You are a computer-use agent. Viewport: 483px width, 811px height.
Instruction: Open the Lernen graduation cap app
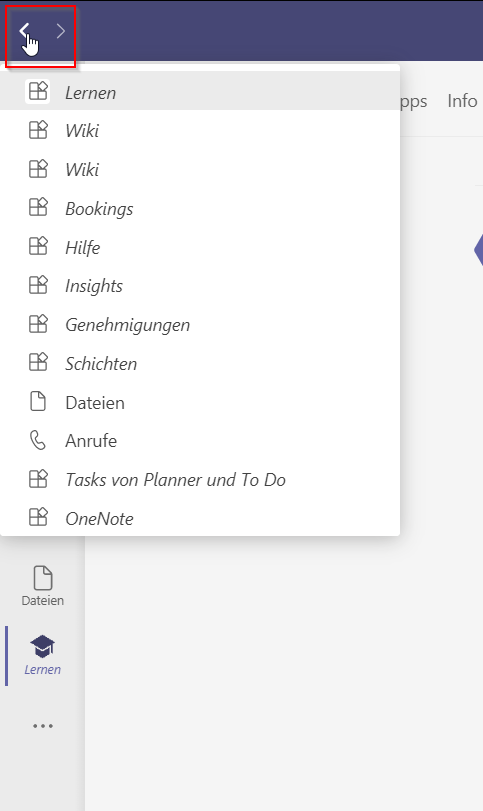coord(42,655)
